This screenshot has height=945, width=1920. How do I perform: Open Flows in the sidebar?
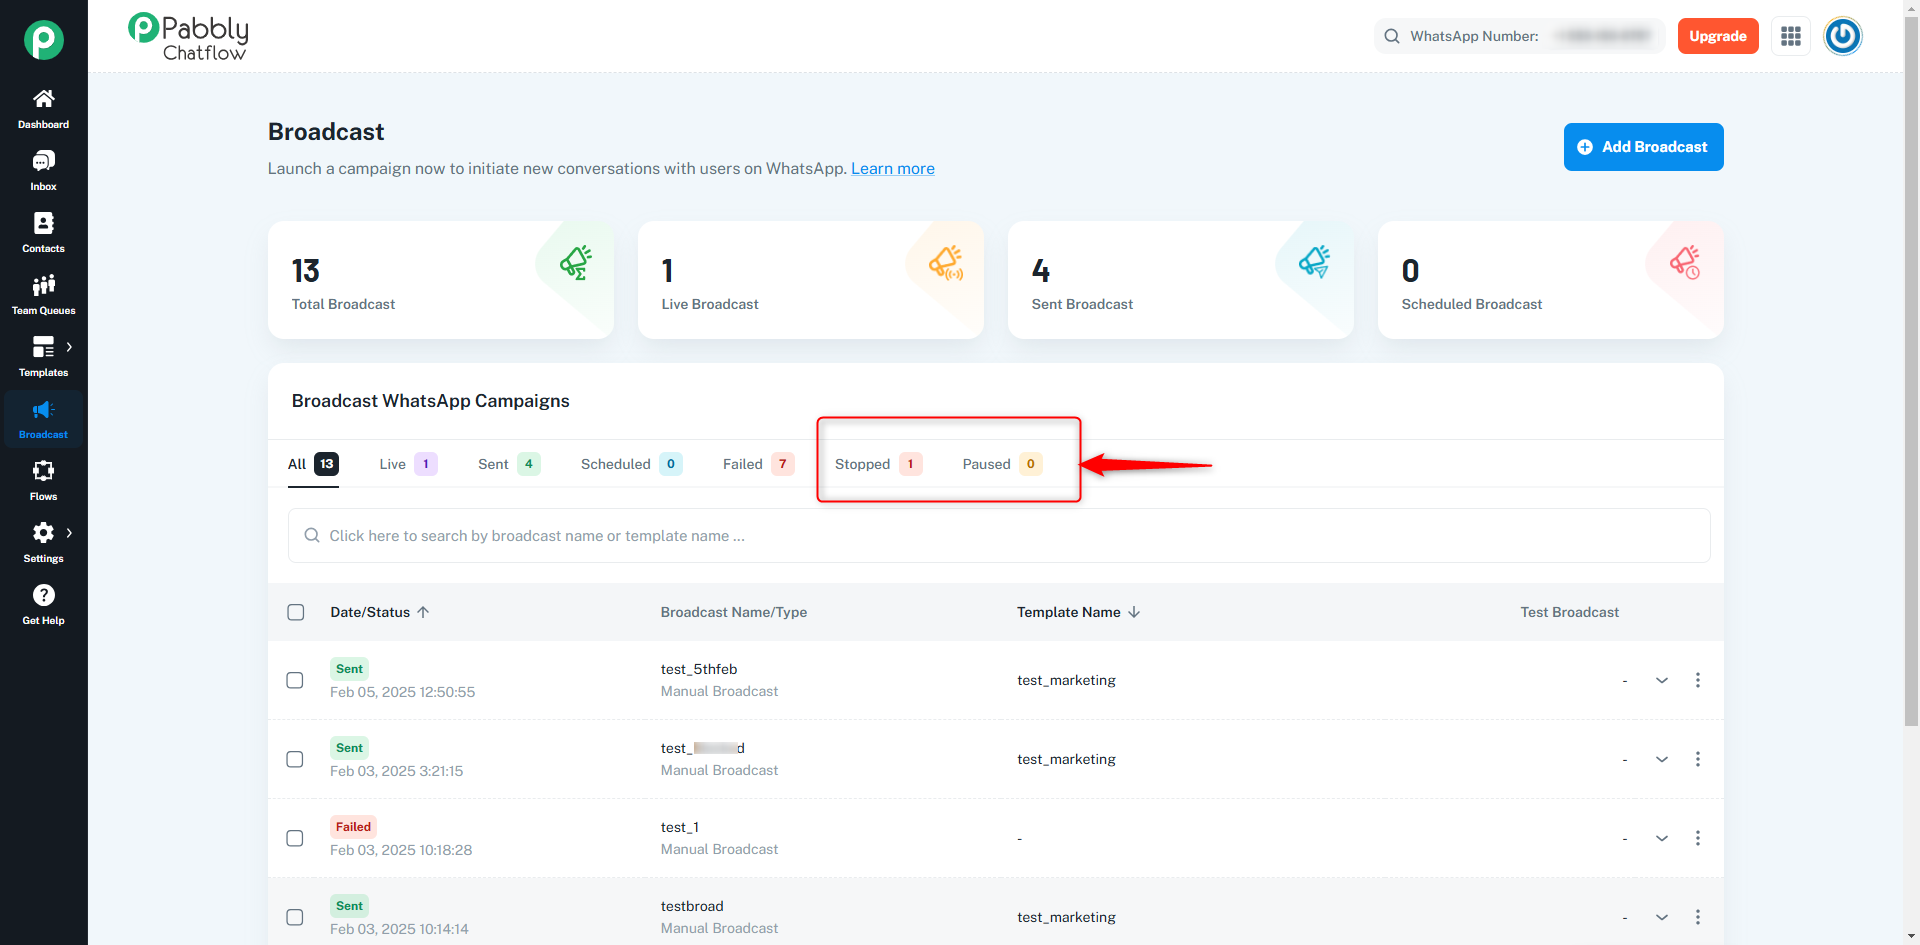(x=43, y=481)
